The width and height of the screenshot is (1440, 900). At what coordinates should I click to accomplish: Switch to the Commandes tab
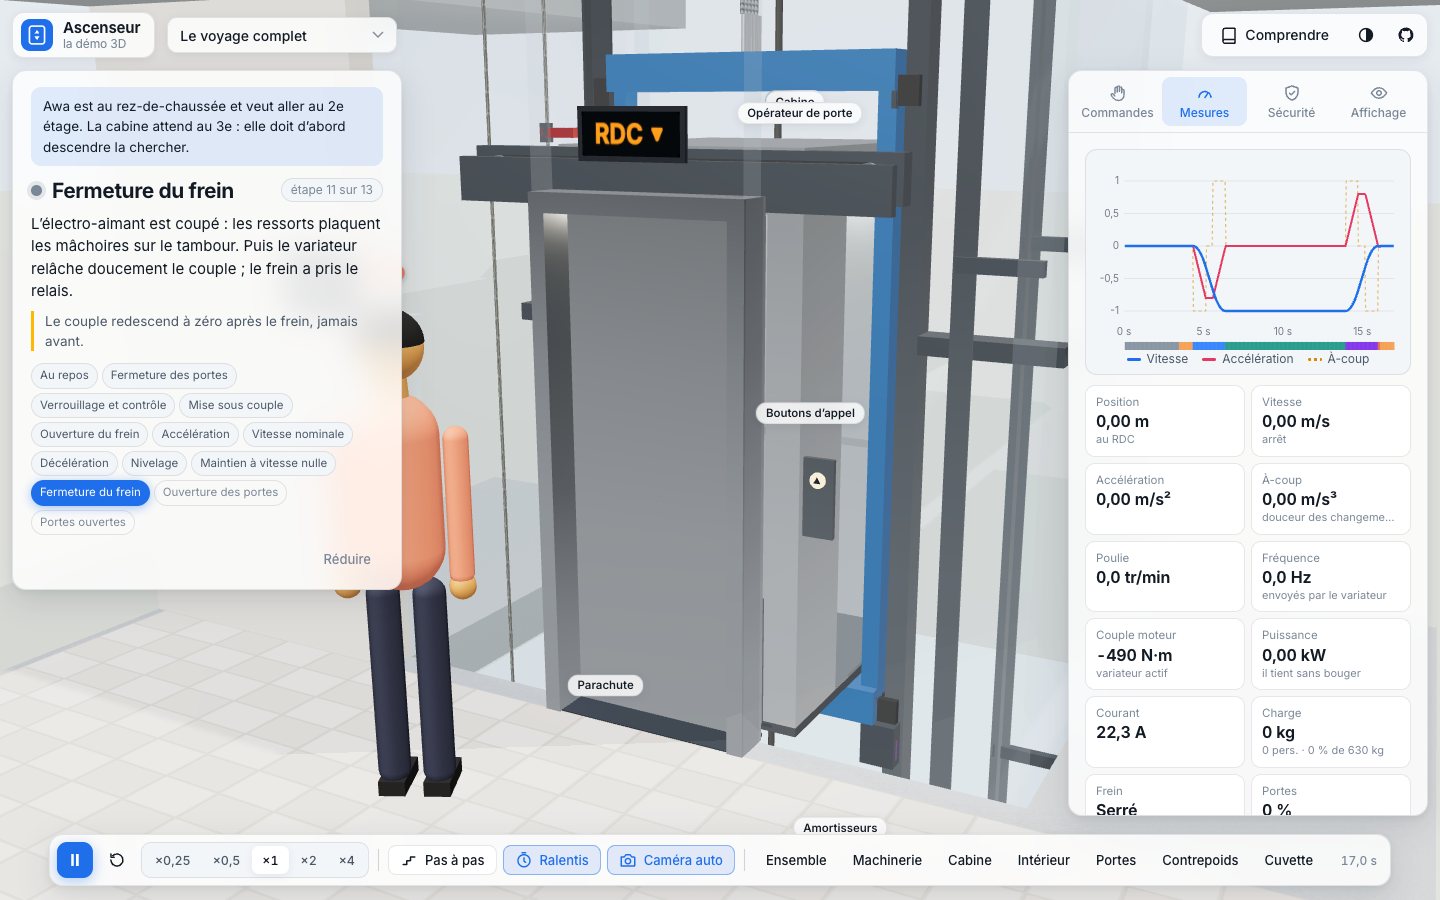click(x=1117, y=102)
